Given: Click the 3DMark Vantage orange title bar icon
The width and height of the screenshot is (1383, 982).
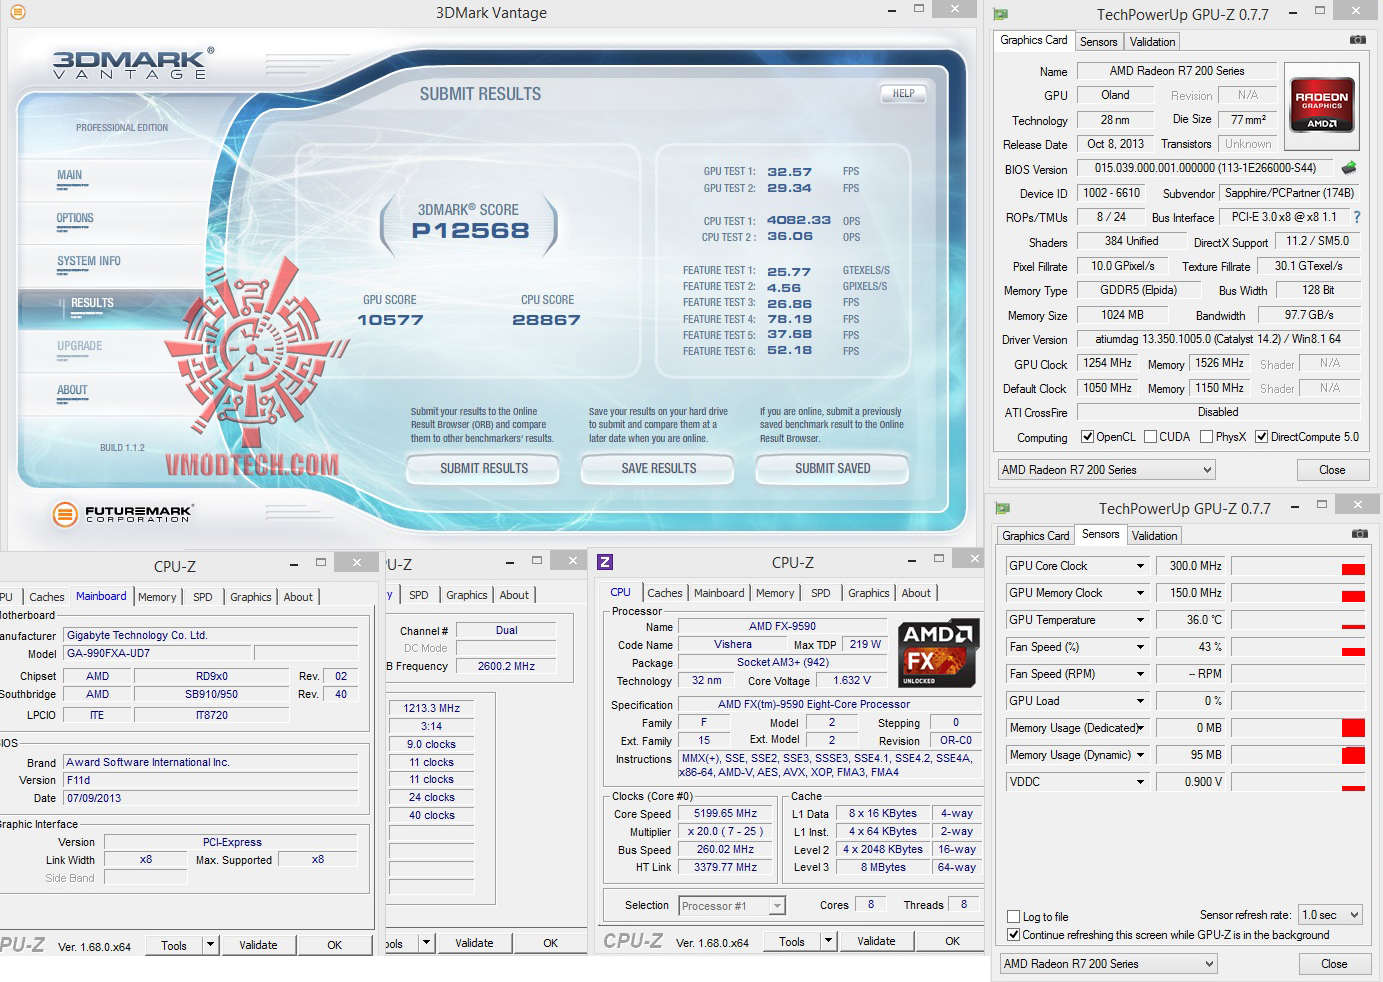Looking at the screenshot, I should tap(17, 12).
